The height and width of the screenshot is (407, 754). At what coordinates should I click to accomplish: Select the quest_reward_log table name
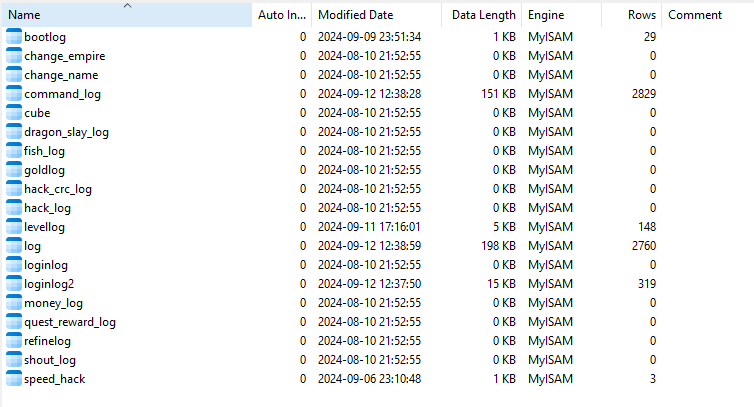coord(70,322)
